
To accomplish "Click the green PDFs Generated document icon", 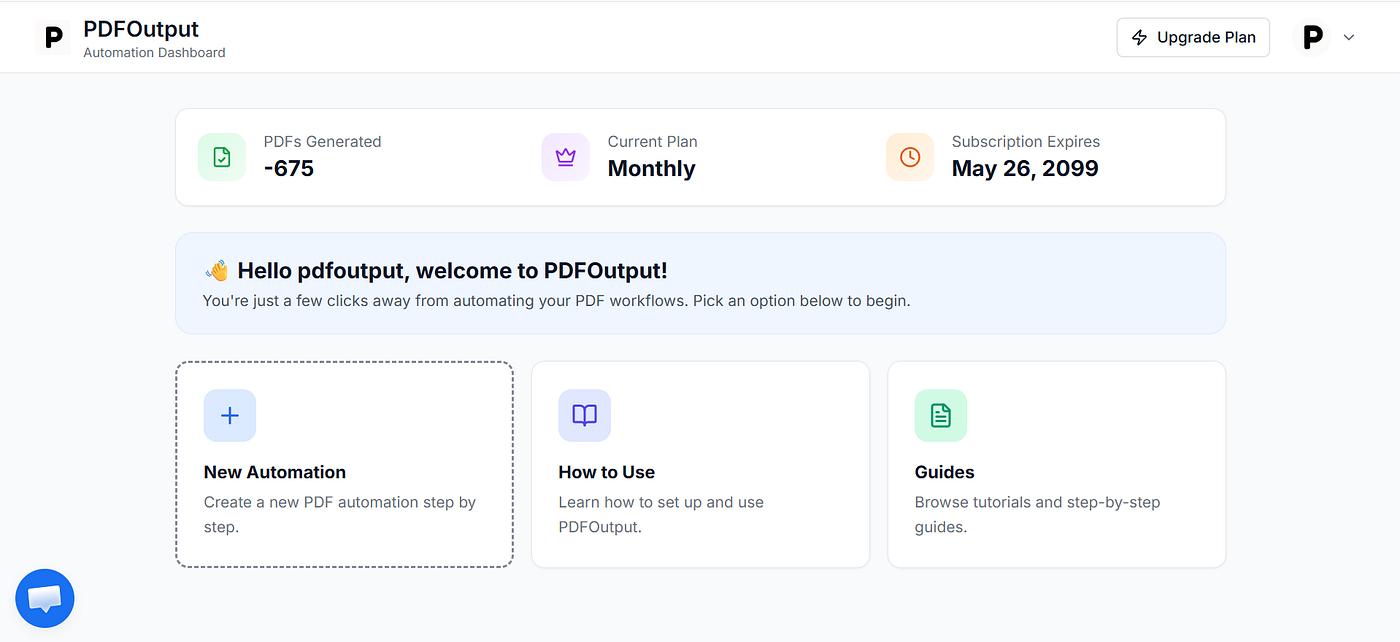I will (222, 157).
